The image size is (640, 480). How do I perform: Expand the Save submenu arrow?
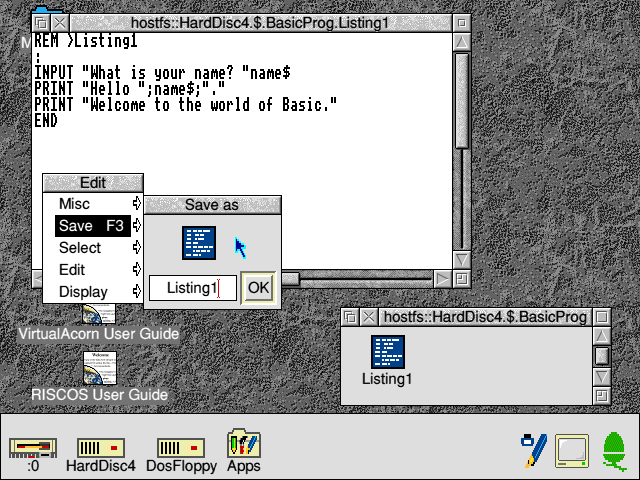[x=137, y=225]
